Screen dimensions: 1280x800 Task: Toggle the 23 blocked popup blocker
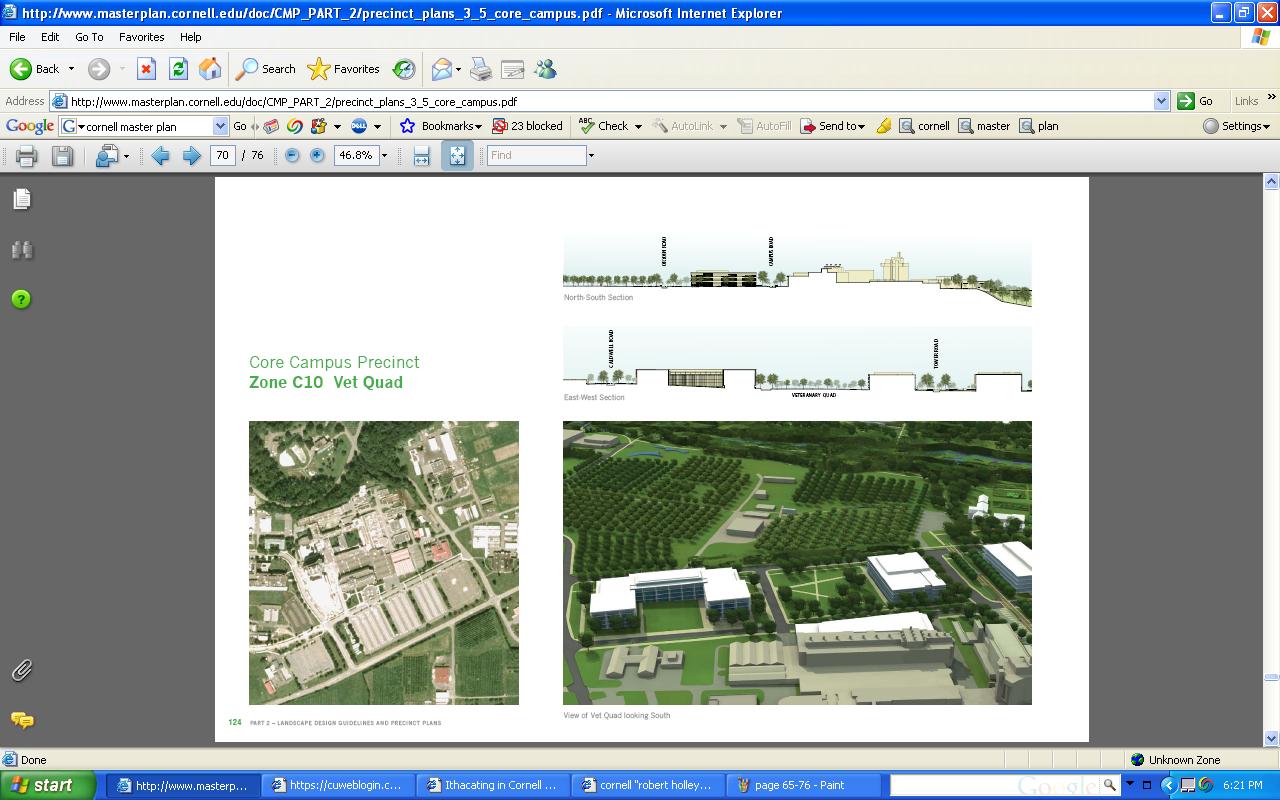coord(528,126)
